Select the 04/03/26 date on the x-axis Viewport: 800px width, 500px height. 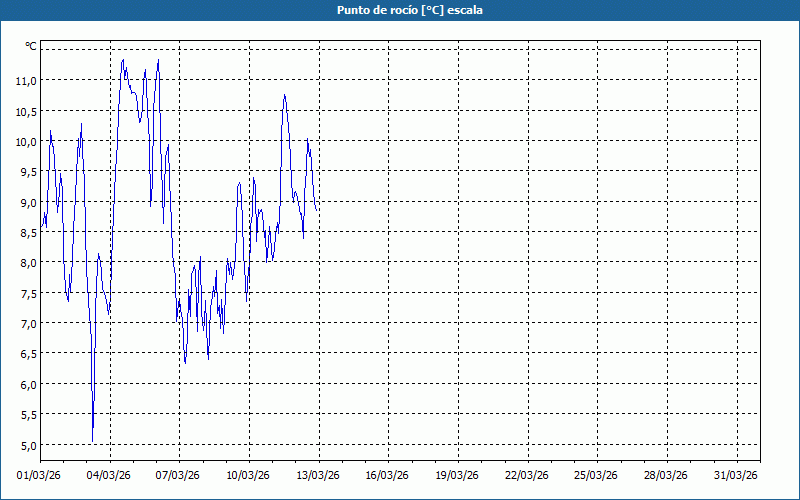(x=110, y=475)
